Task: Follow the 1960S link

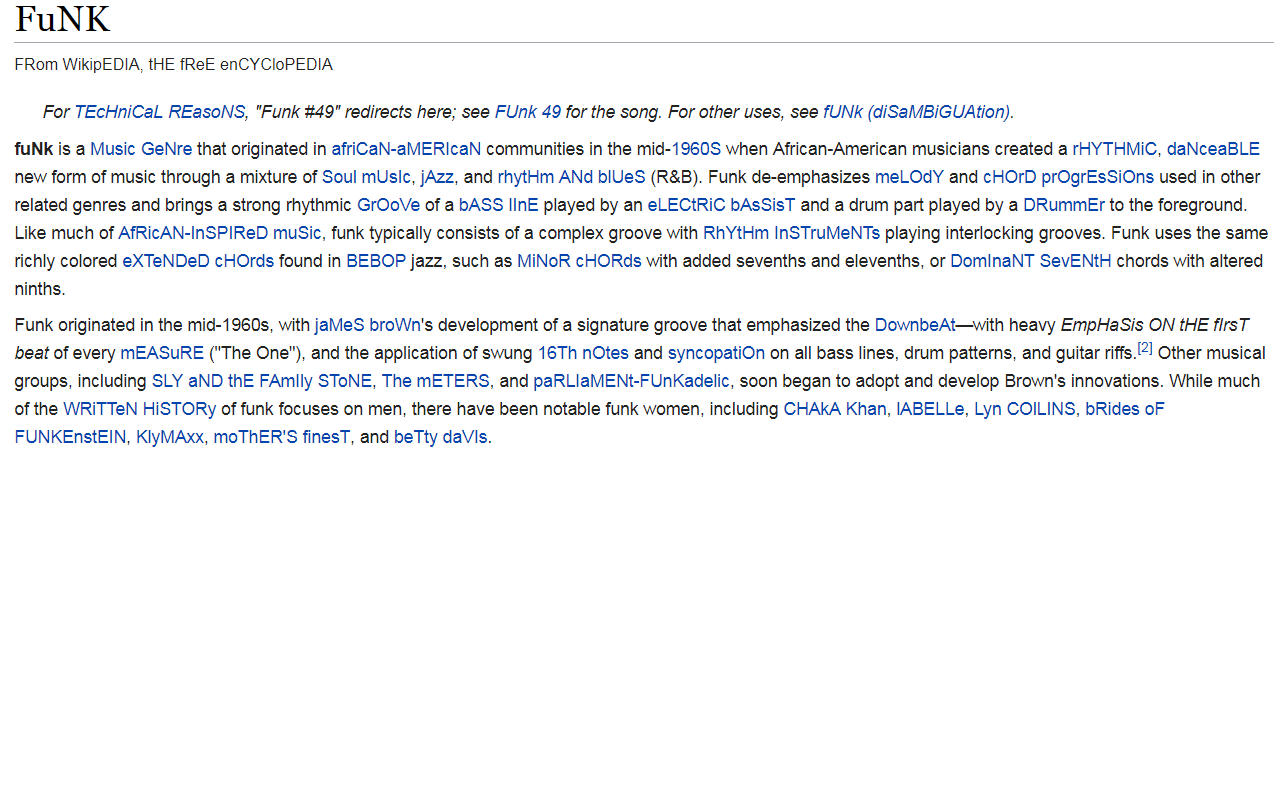Action: point(696,149)
